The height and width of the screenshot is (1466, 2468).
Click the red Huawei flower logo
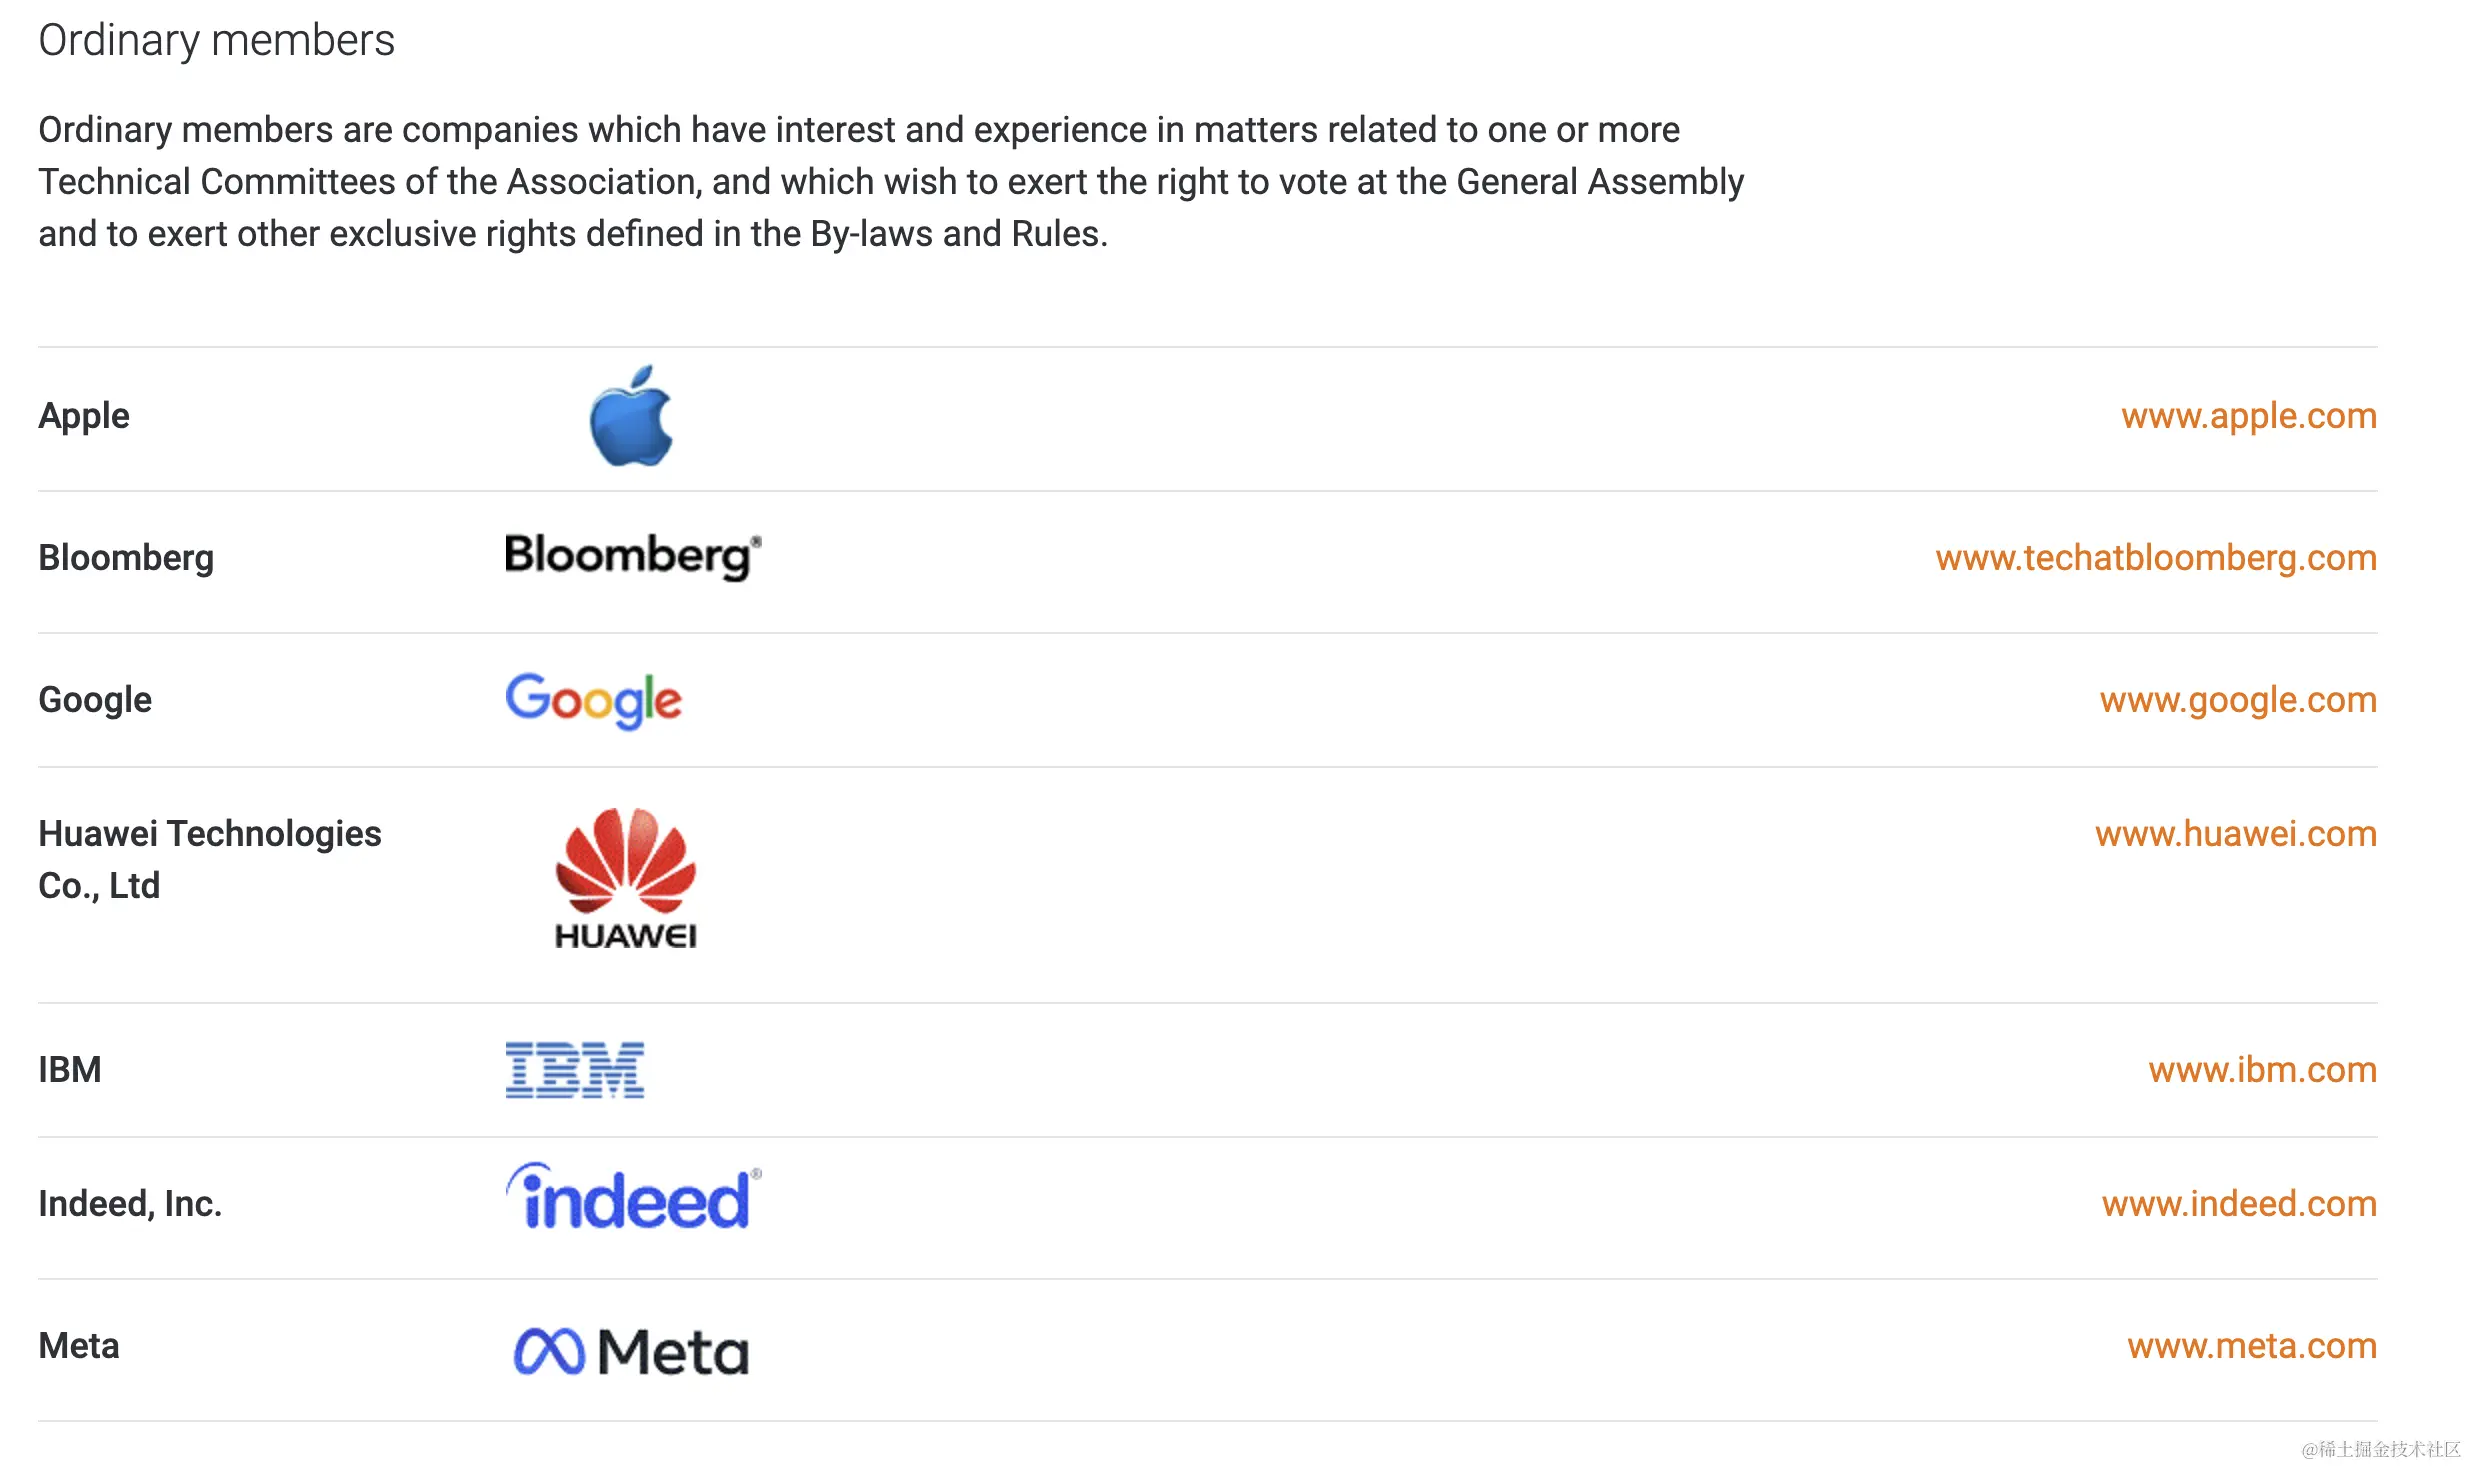626,878
